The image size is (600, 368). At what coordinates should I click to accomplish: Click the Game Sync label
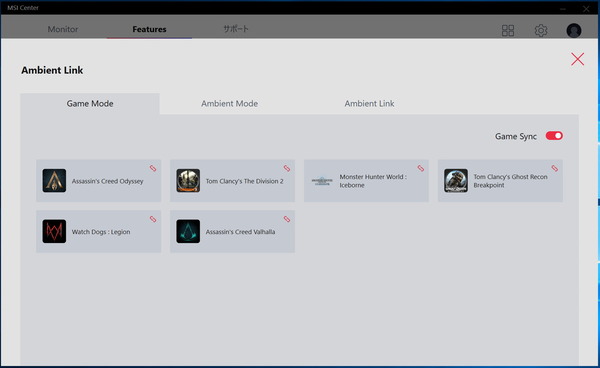516,137
